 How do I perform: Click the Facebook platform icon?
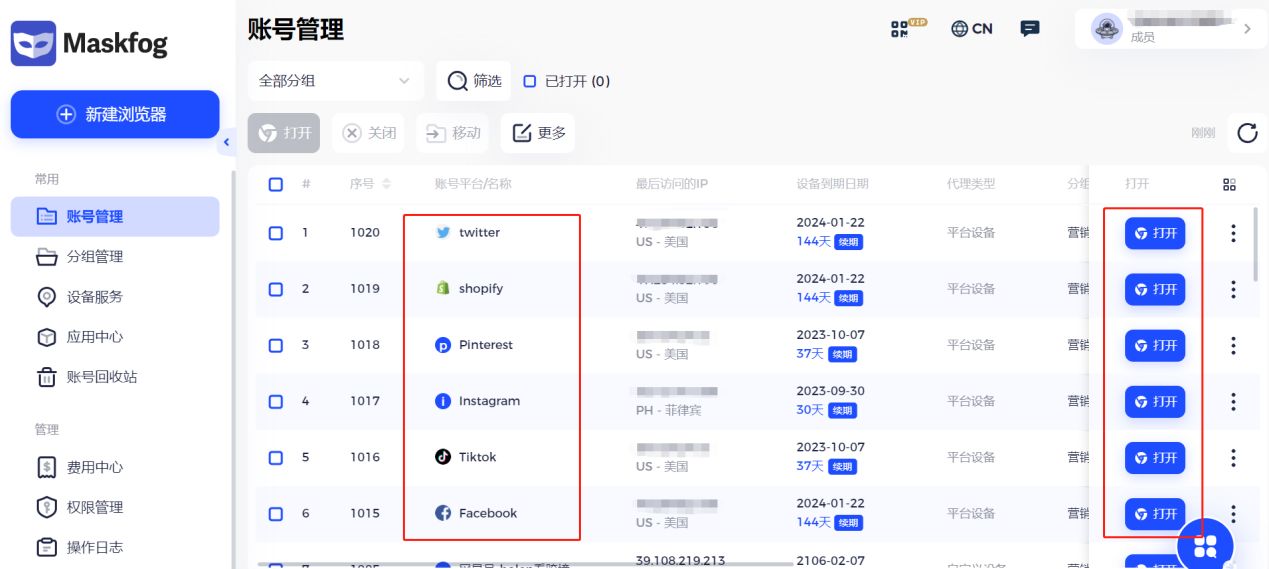tap(443, 513)
